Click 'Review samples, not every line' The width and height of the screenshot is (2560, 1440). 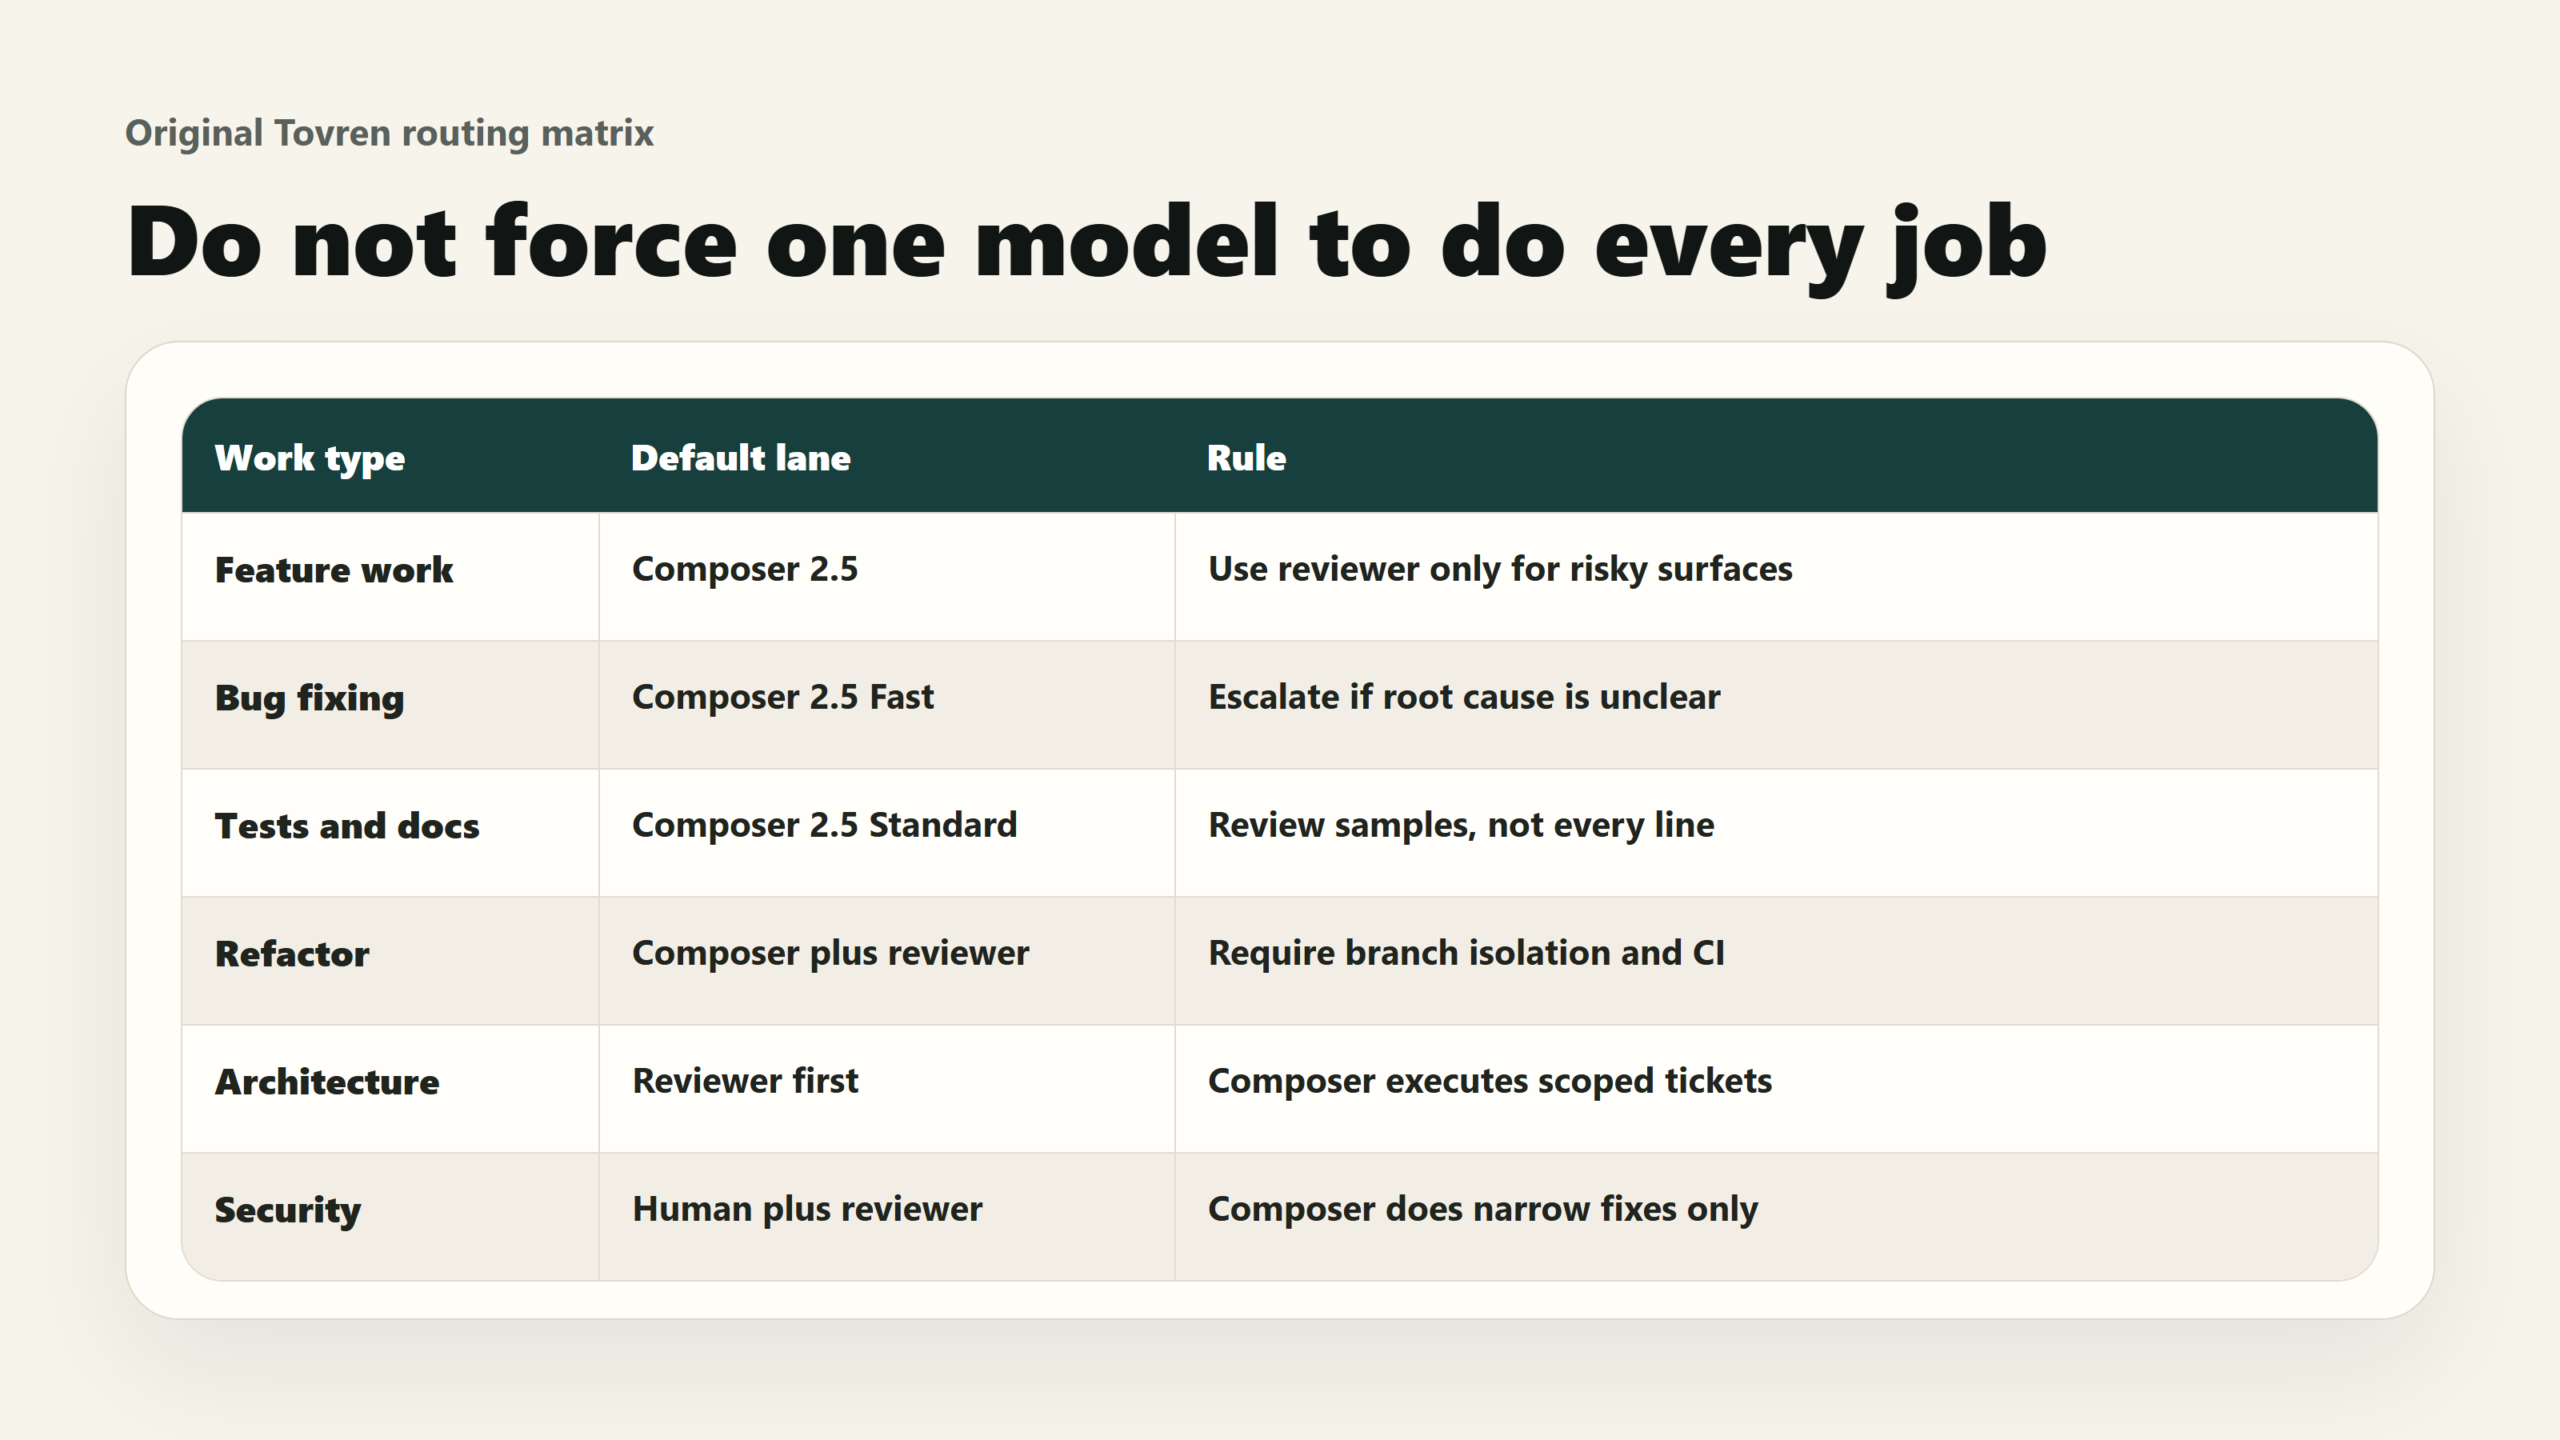pyautogui.click(x=1461, y=825)
